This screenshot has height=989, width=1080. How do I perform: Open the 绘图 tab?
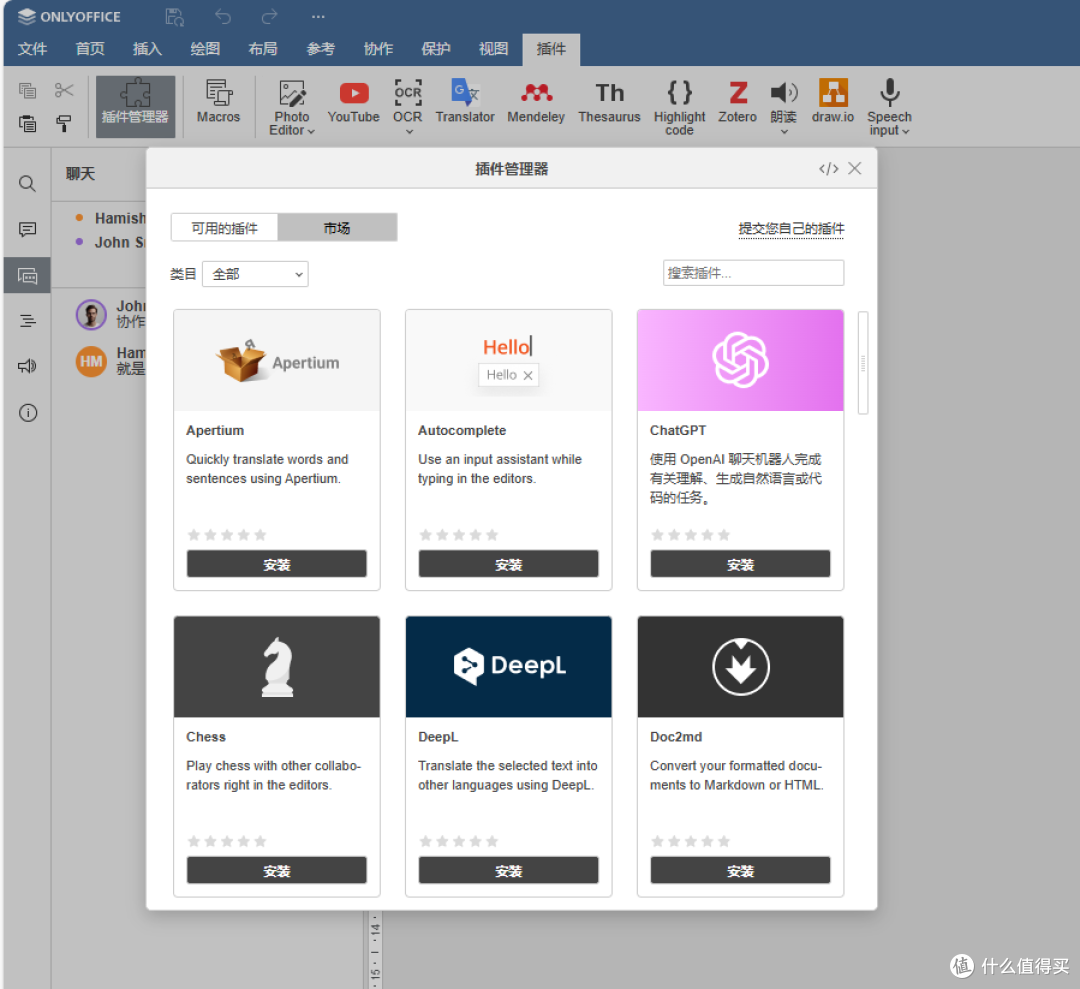coord(205,49)
